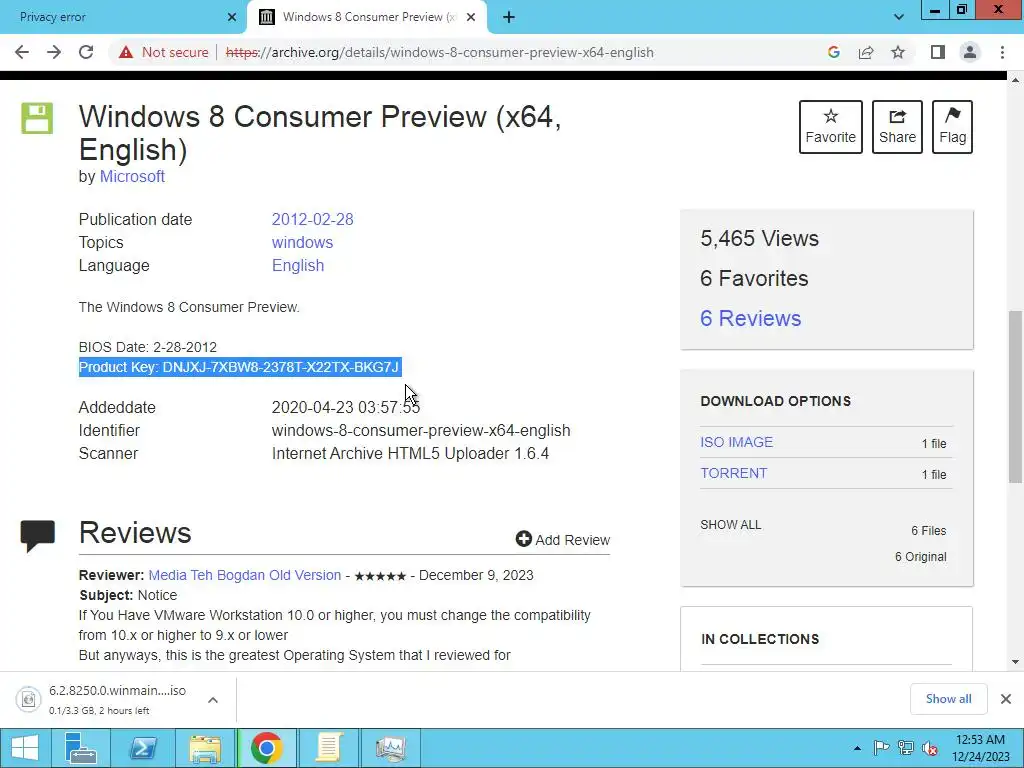Open File Explorer from the taskbar
This screenshot has height=768, width=1024.
[x=204, y=748]
